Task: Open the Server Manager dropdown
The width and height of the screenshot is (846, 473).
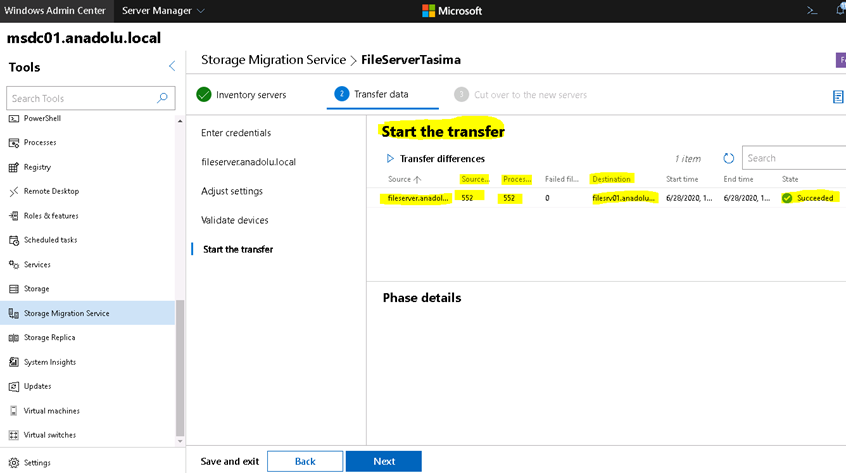Action: click(x=163, y=11)
